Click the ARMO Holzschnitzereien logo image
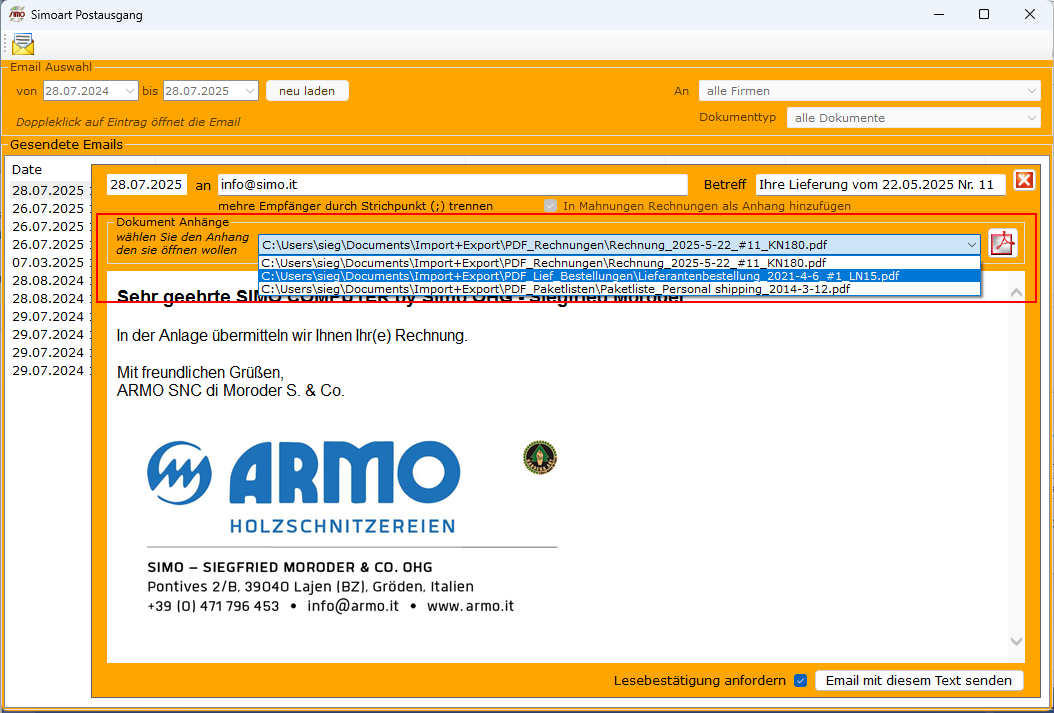 click(301, 486)
